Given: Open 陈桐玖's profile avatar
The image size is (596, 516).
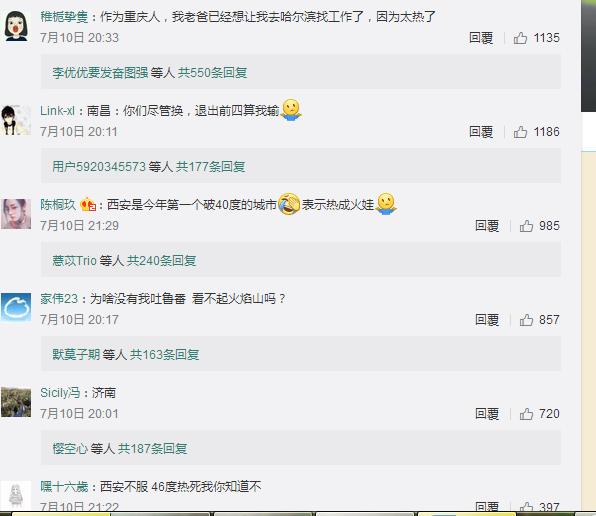Looking at the screenshot, I should pos(16,214).
